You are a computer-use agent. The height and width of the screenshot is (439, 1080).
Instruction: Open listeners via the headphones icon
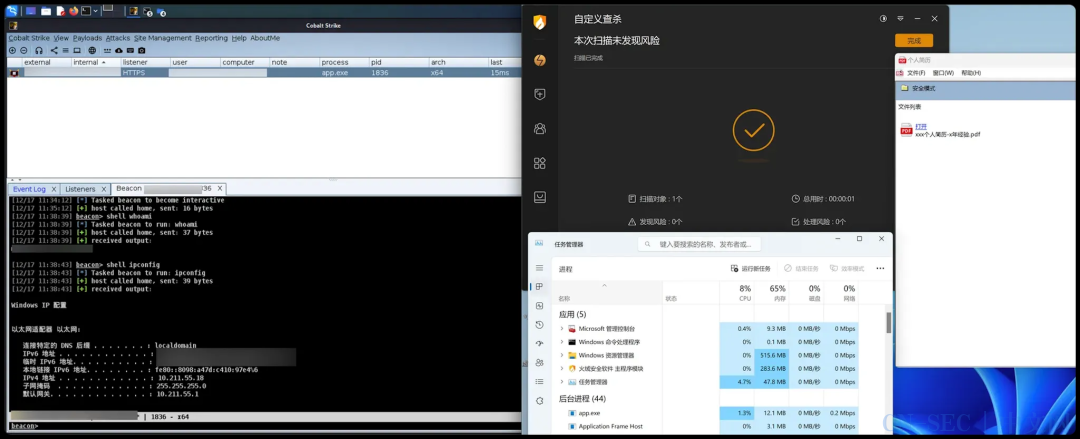point(39,50)
